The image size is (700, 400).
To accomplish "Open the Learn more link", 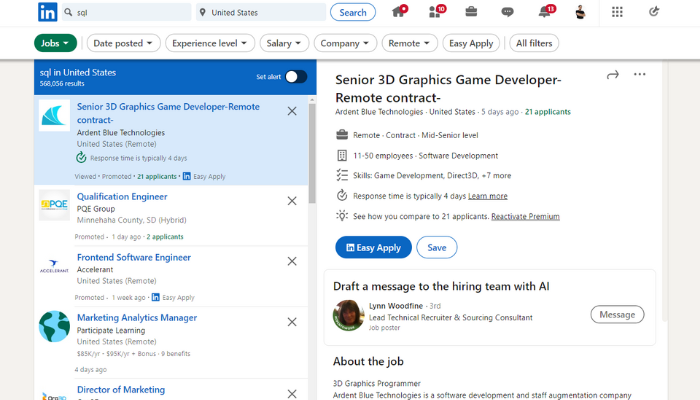I will (x=488, y=196).
